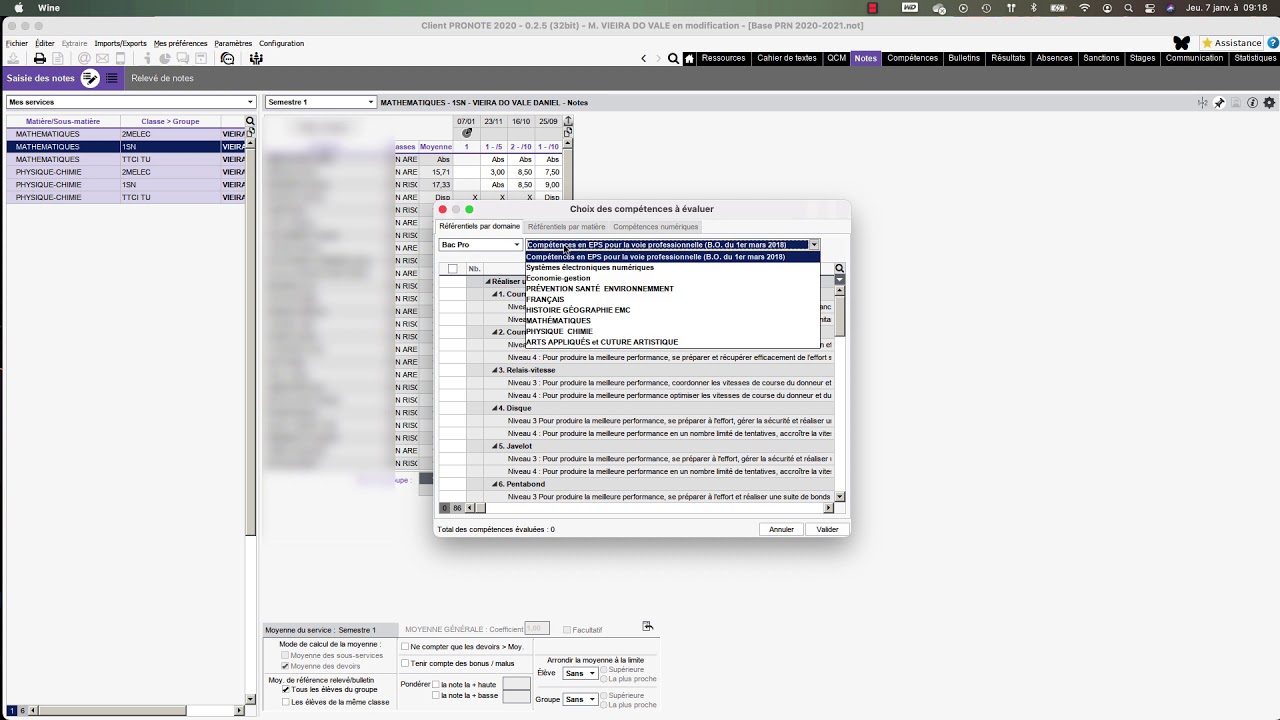Enable Ne compter que les devoirs > Moy.

405,647
